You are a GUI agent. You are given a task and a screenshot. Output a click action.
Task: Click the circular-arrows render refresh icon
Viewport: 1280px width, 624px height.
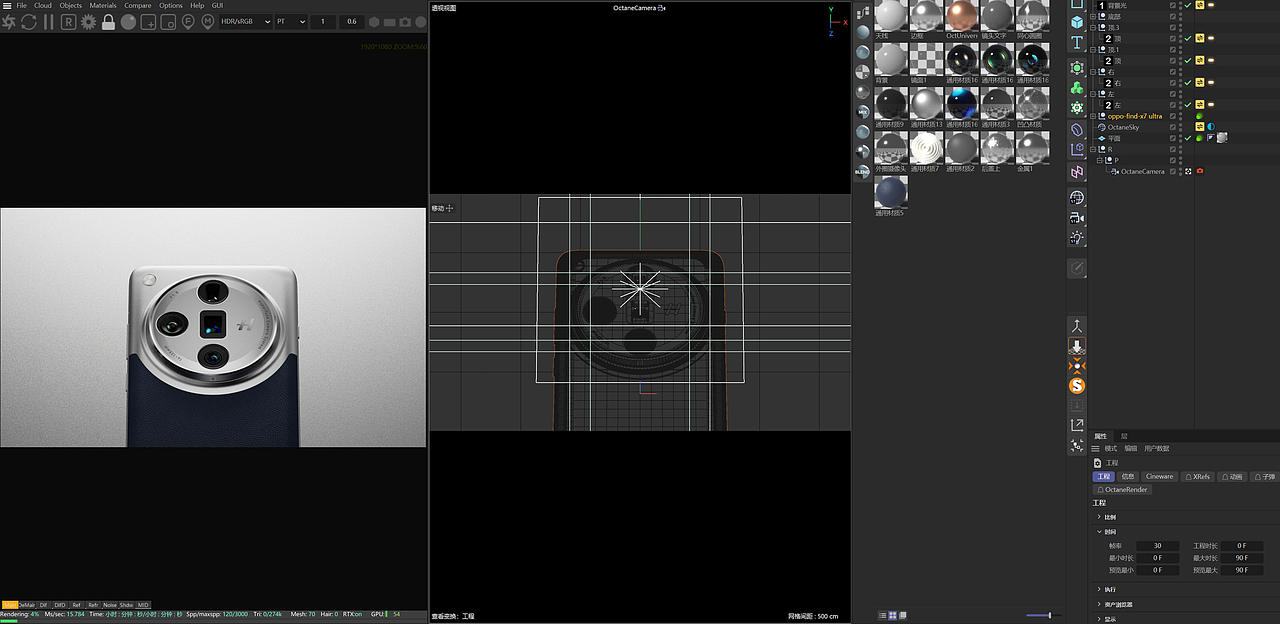[28, 21]
